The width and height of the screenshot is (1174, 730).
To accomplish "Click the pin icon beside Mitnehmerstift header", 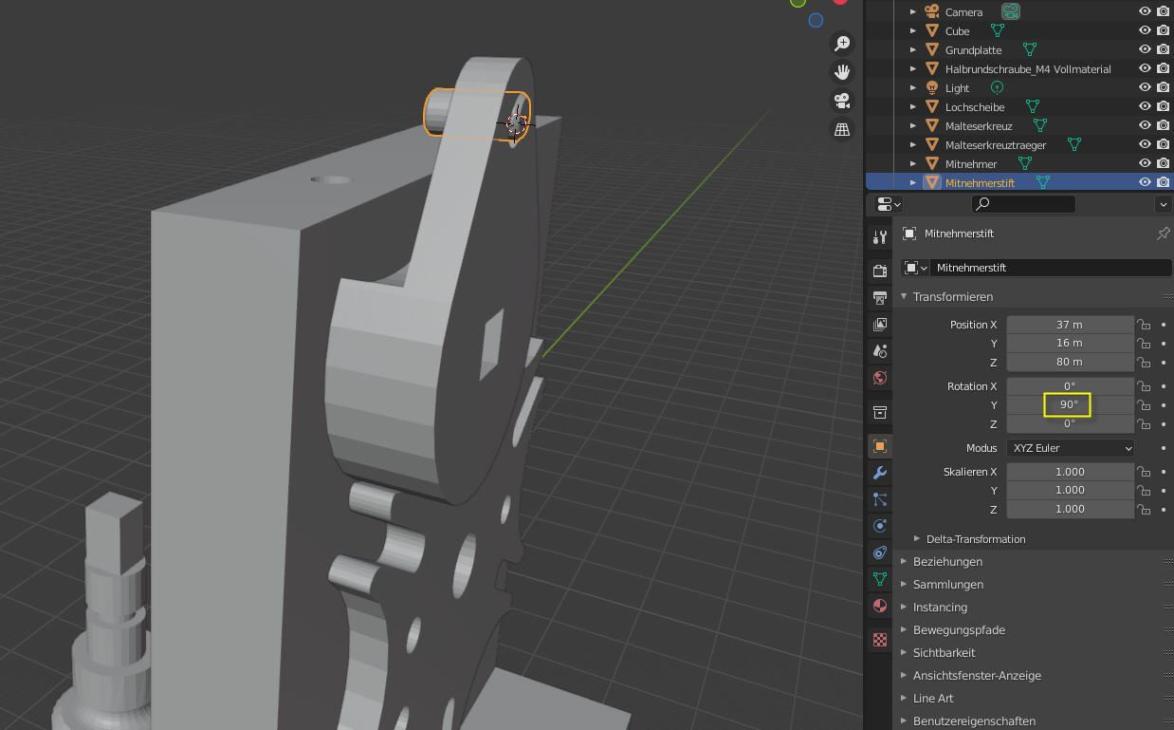I will (x=1163, y=234).
